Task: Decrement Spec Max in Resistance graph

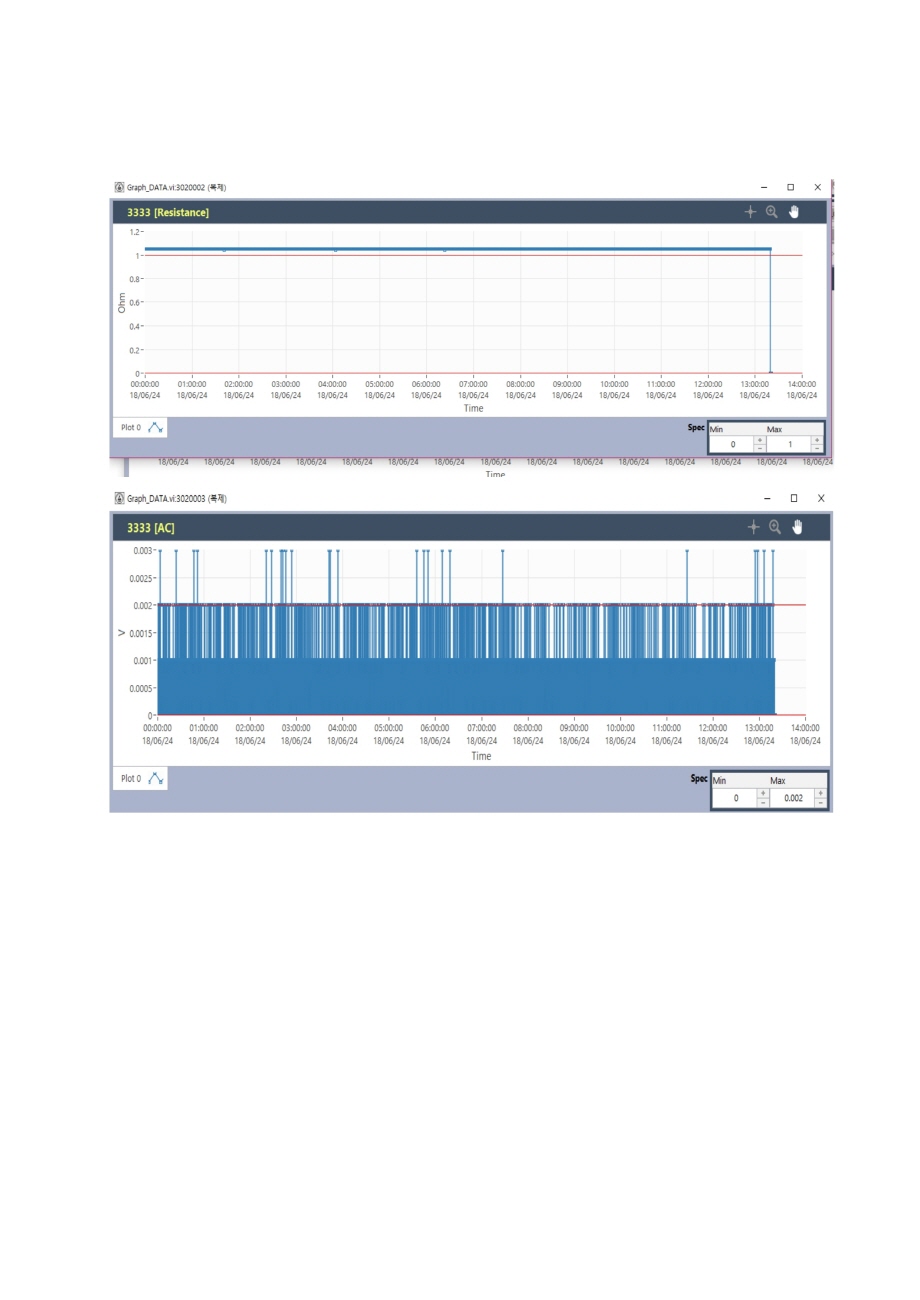Action: pos(817,448)
